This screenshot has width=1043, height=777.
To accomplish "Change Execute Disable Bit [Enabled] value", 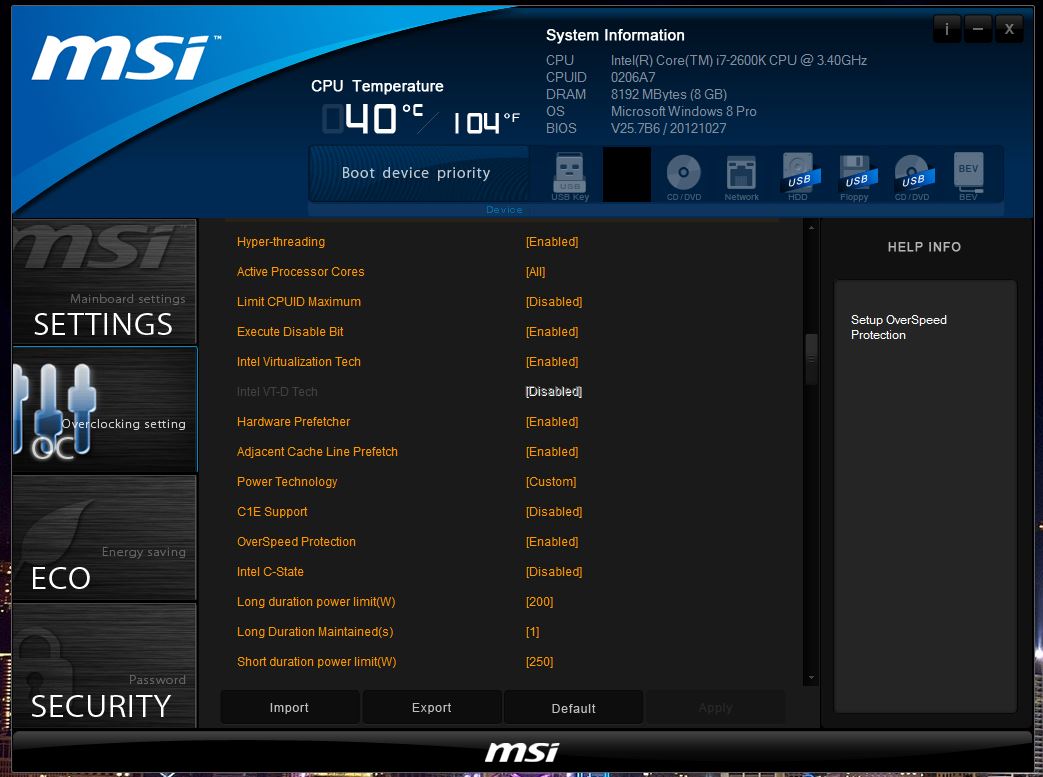I will (552, 331).
